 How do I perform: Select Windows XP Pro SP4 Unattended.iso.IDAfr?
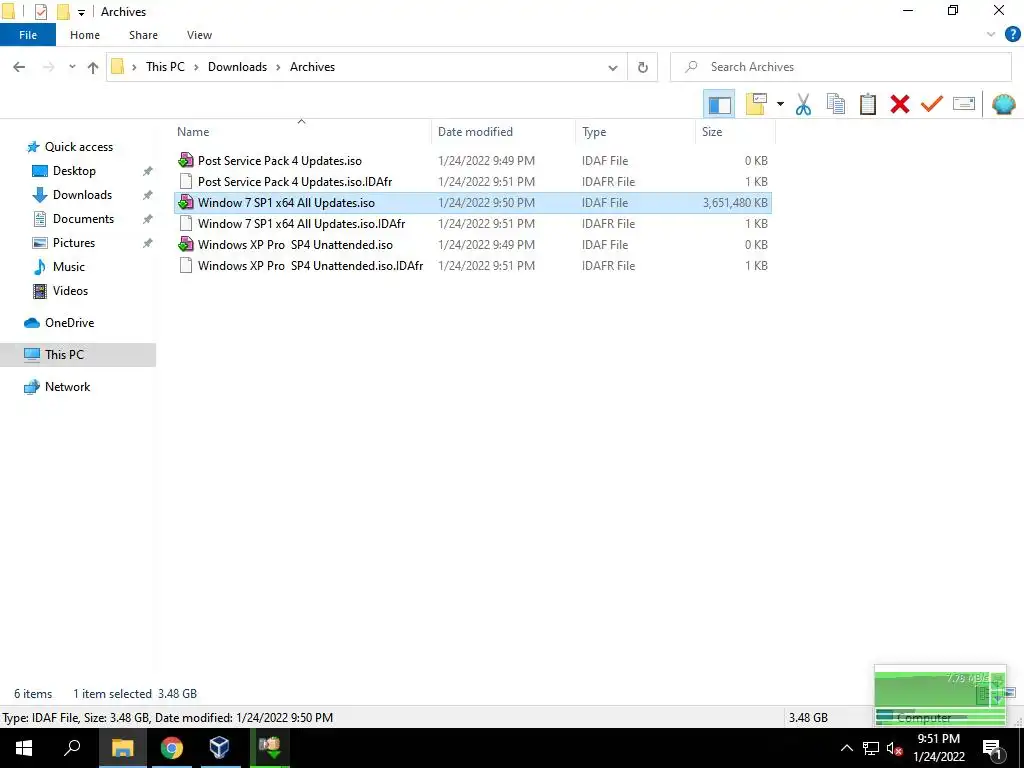[x=473, y=265]
